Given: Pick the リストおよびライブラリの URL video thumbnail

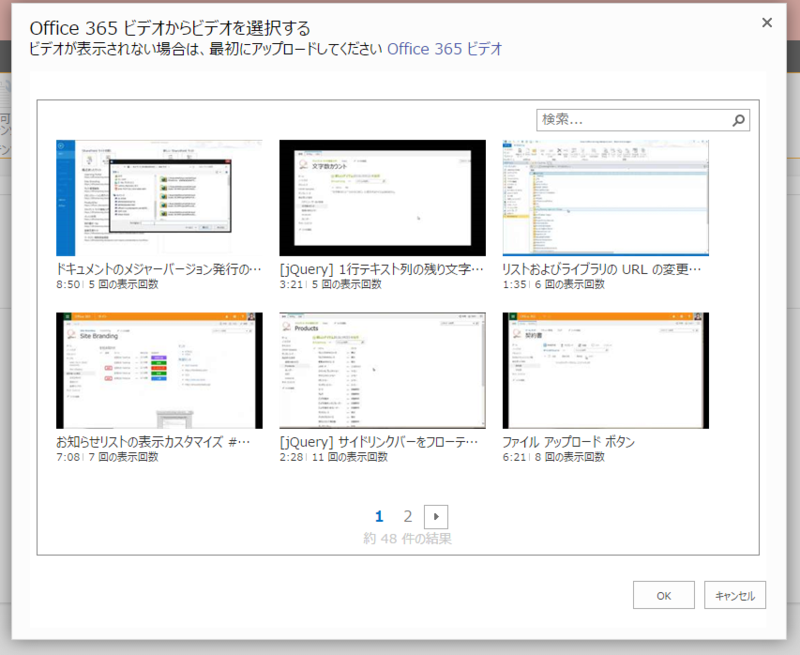Looking at the screenshot, I should coord(606,198).
